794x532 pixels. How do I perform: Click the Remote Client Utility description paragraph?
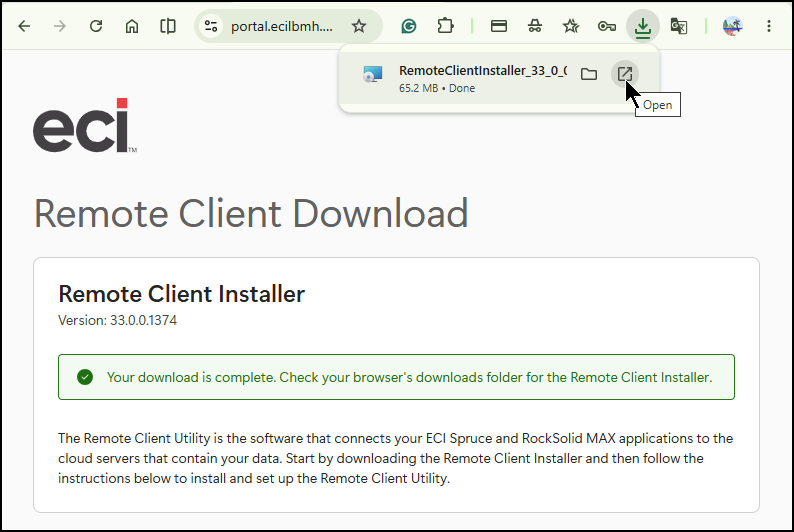coord(395,458)
